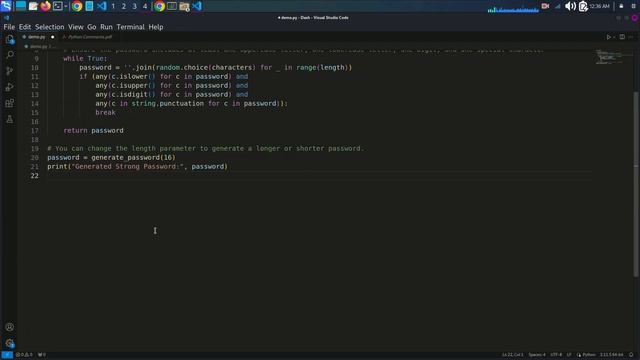
Task: Click the print statement on line 21
Action: (137, 167)
